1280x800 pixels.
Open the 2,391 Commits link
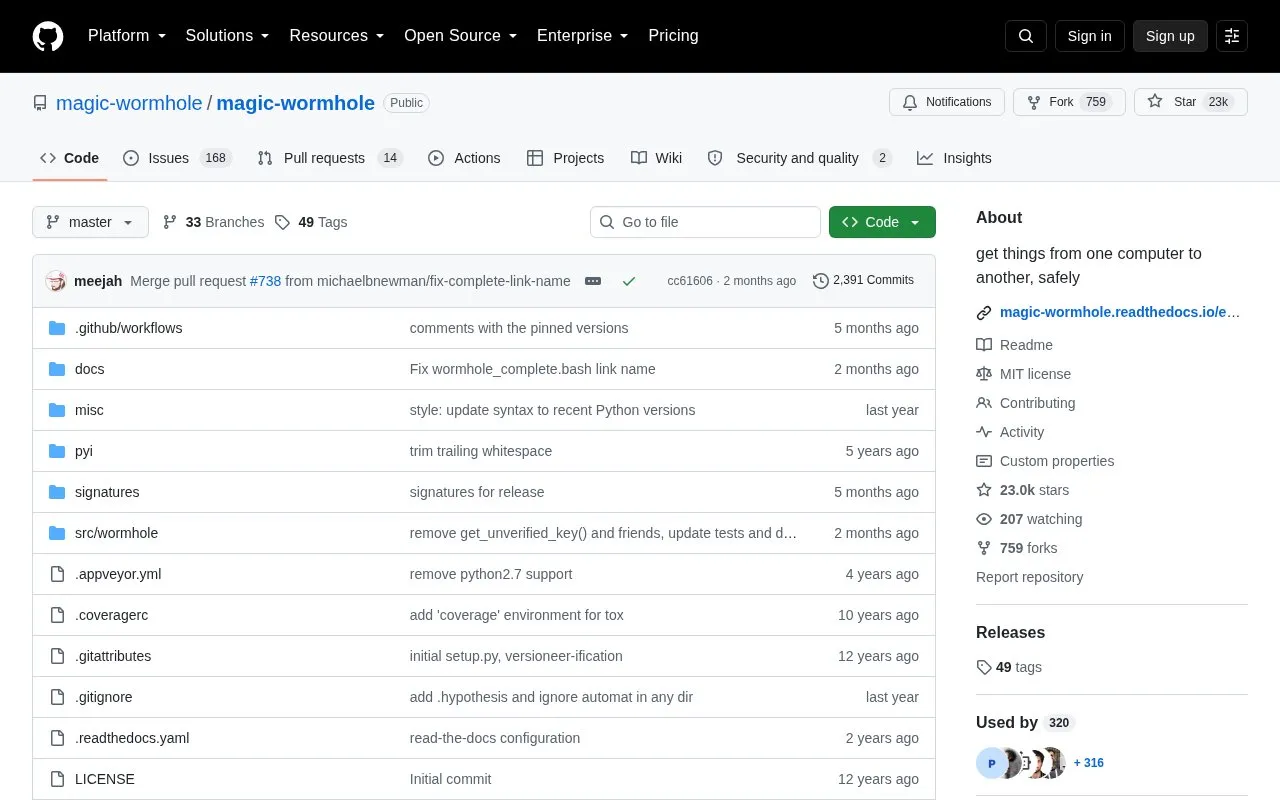pyautogui.click(x=863, y=280)
